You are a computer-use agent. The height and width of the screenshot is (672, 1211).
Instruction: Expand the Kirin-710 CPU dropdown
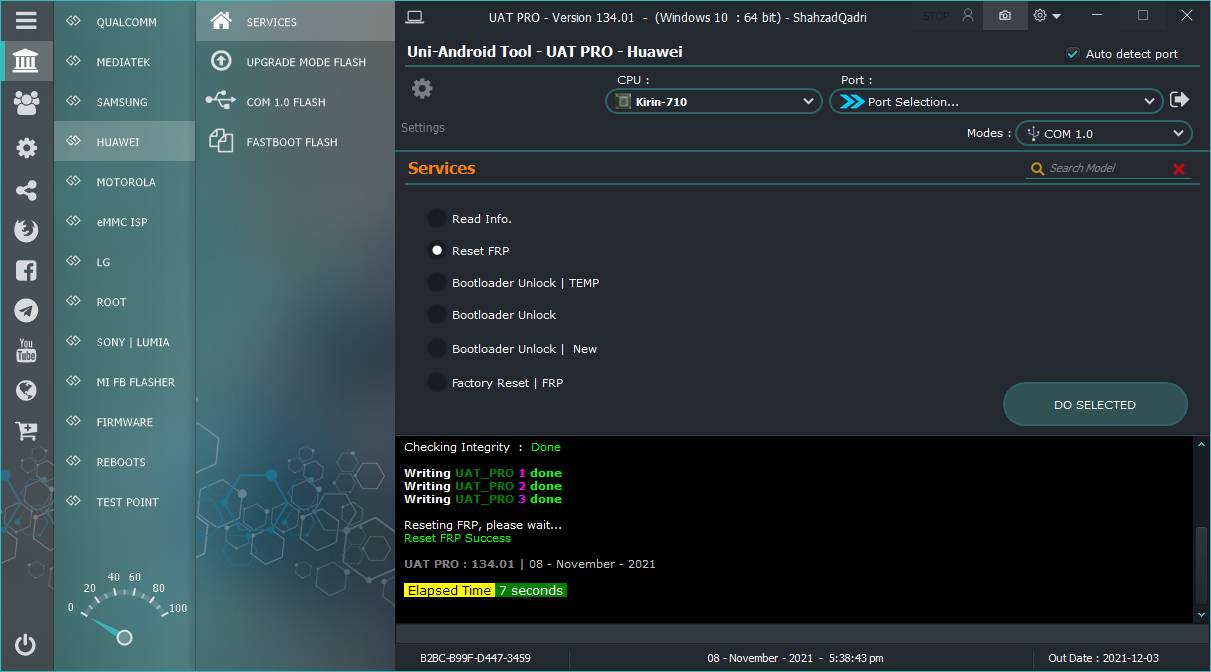click(714, 101)
